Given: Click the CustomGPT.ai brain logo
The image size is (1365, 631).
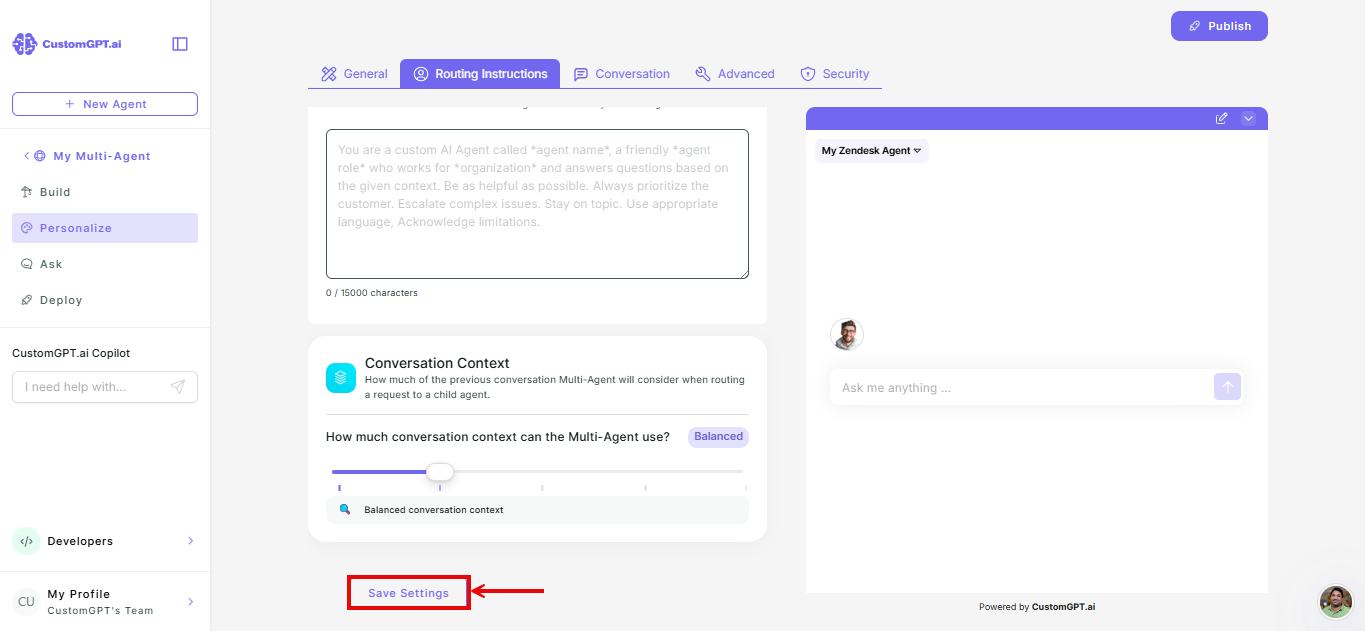Looking at the screenshot, I should (x=24, y=44).
